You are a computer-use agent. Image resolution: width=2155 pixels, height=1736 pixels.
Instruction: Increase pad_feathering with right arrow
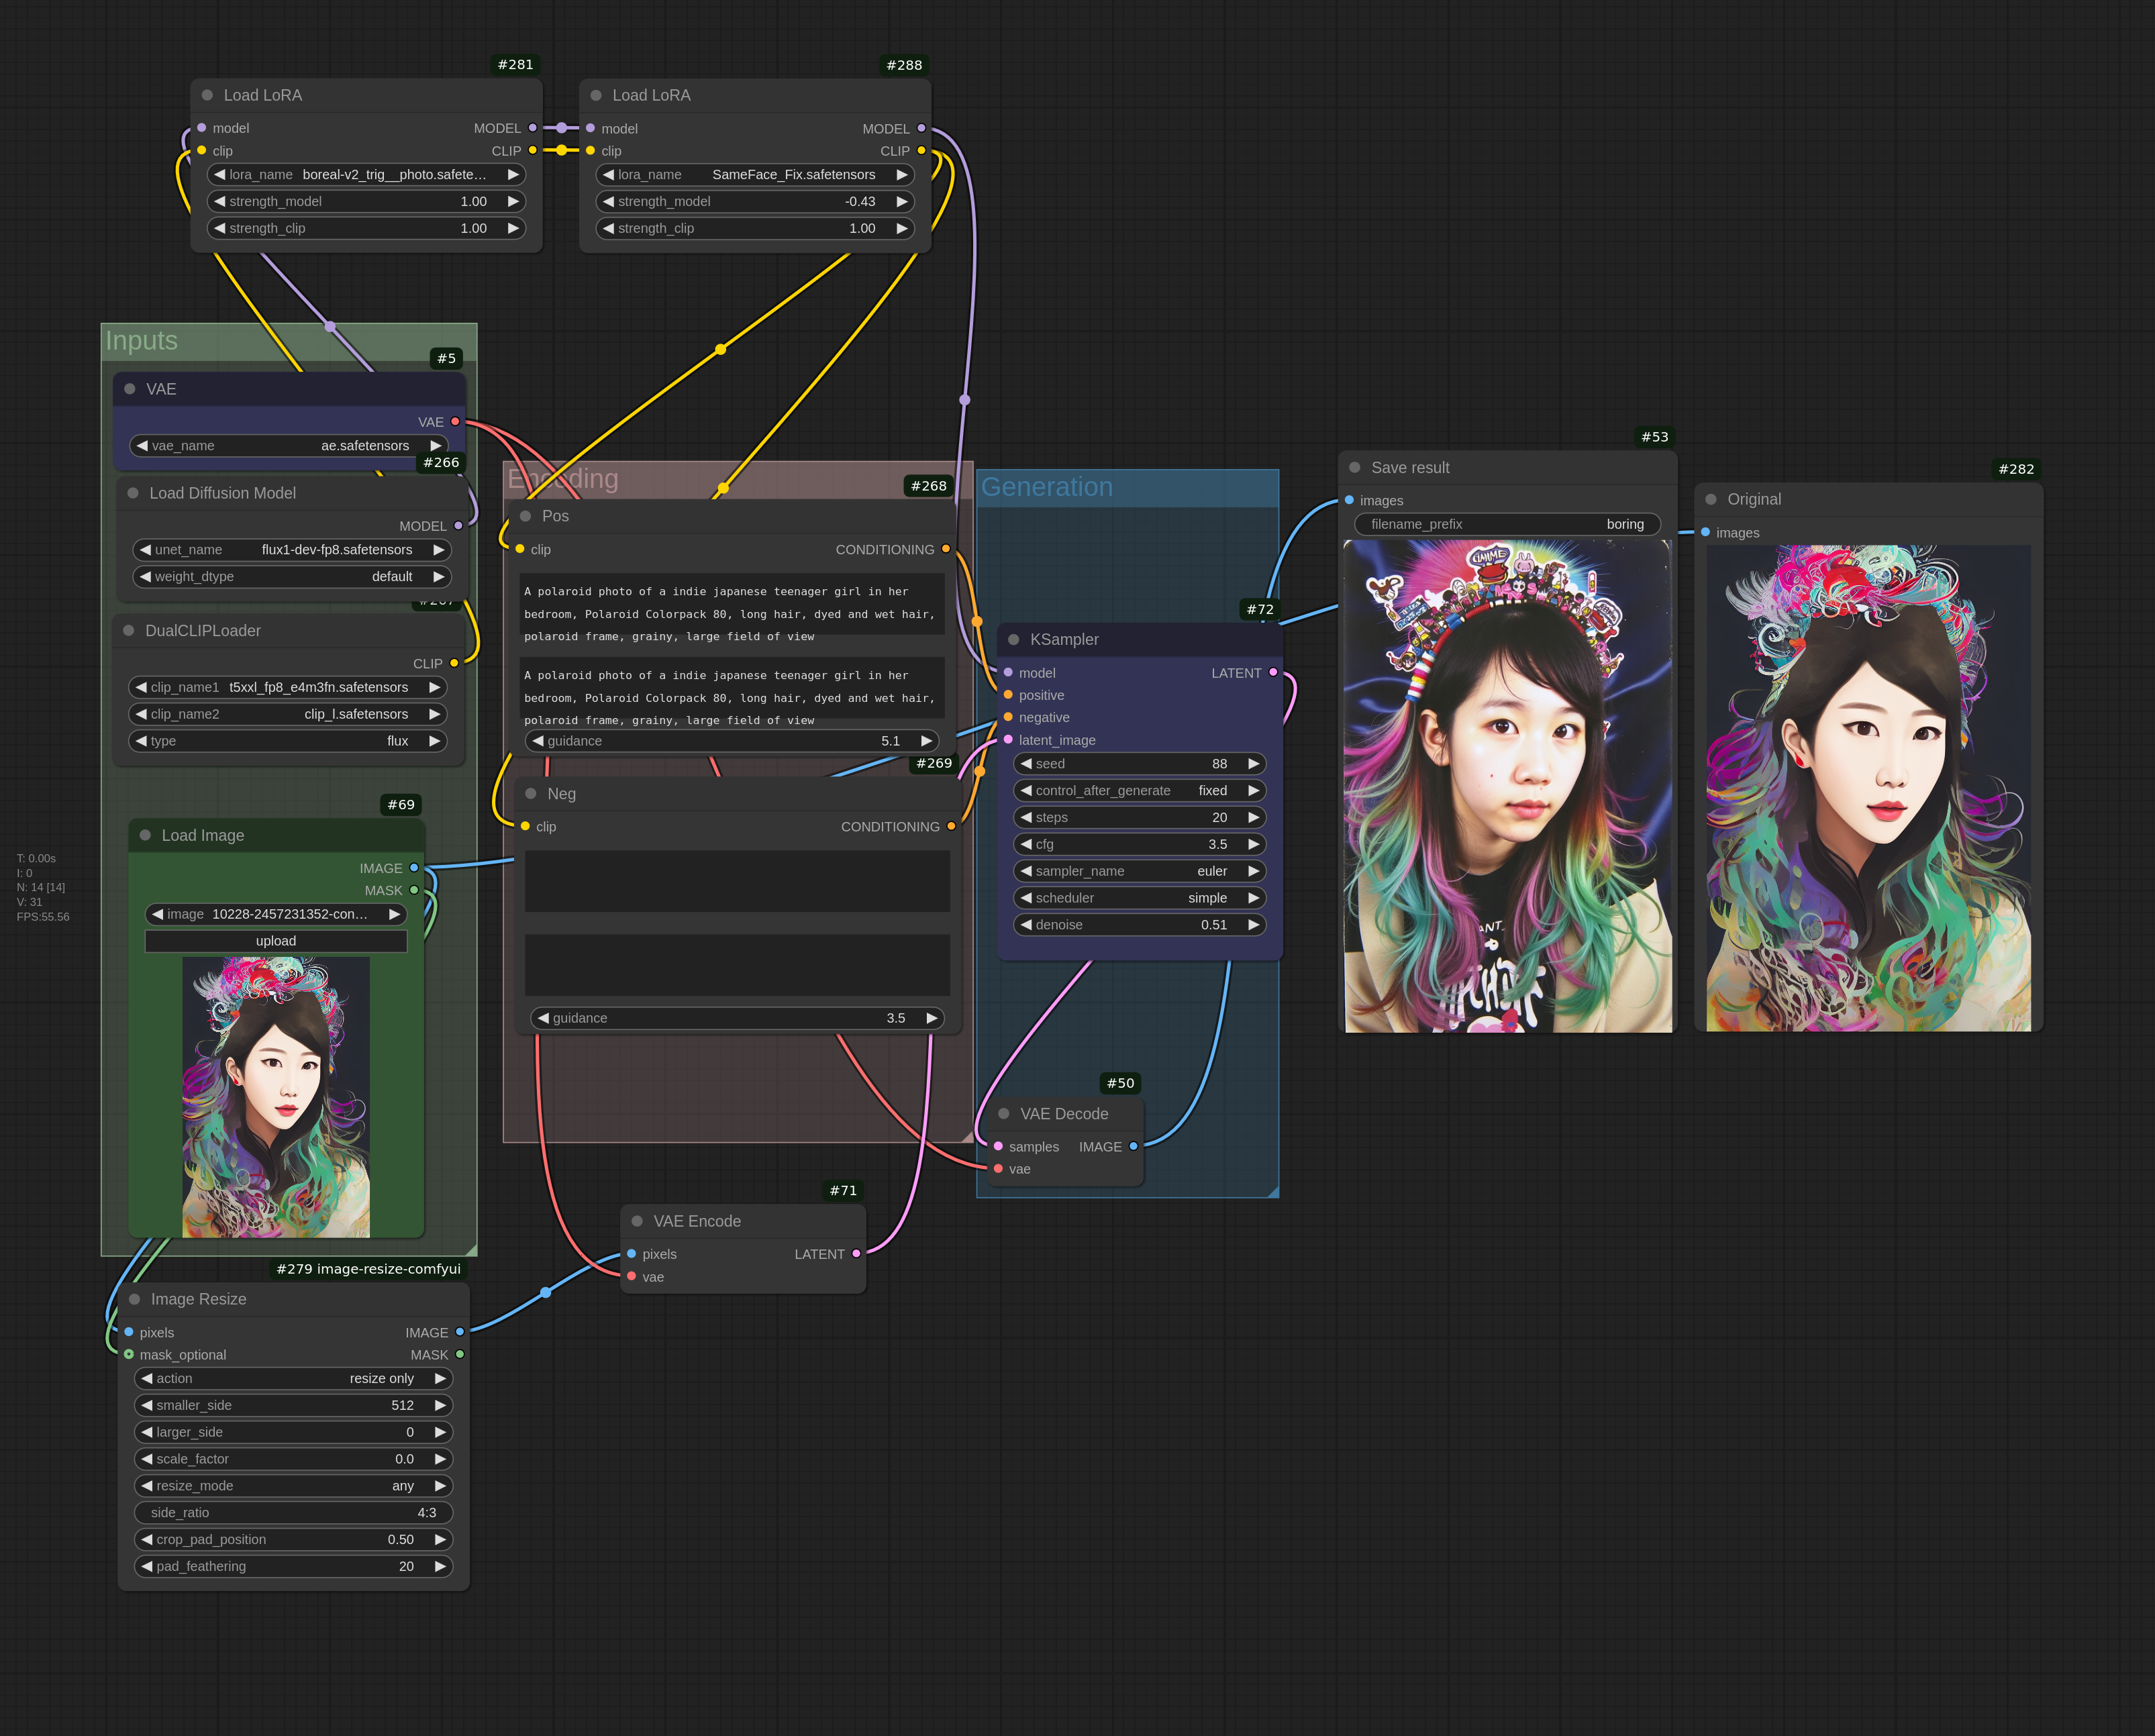(x=440, y=1566)
